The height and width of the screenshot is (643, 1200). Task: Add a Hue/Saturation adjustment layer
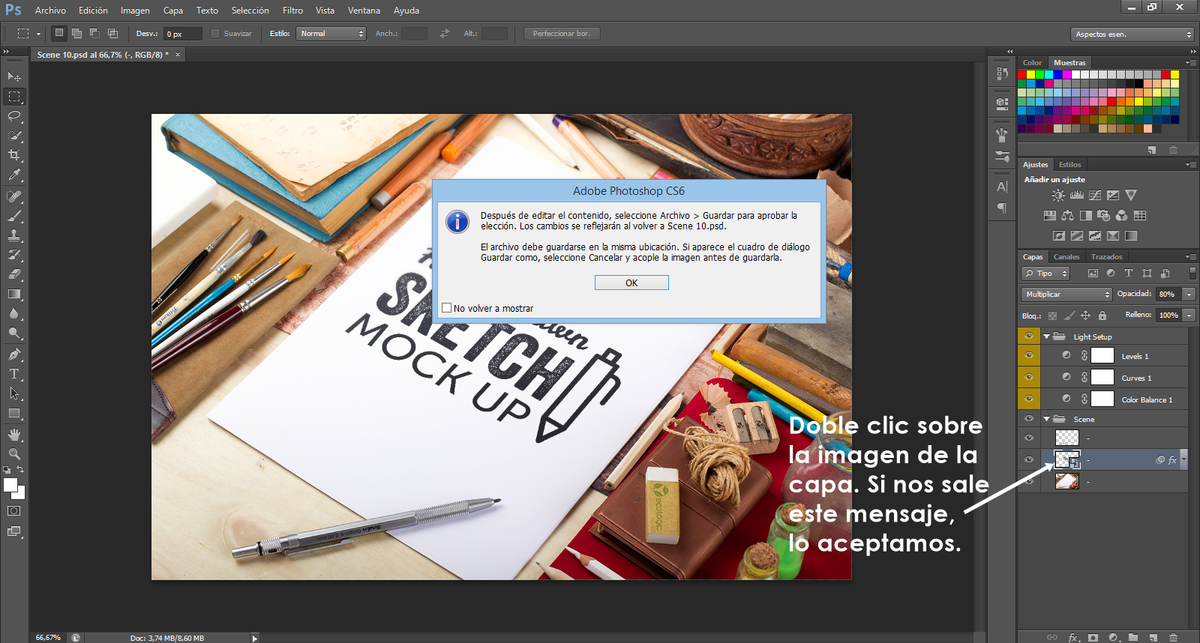1050,215
